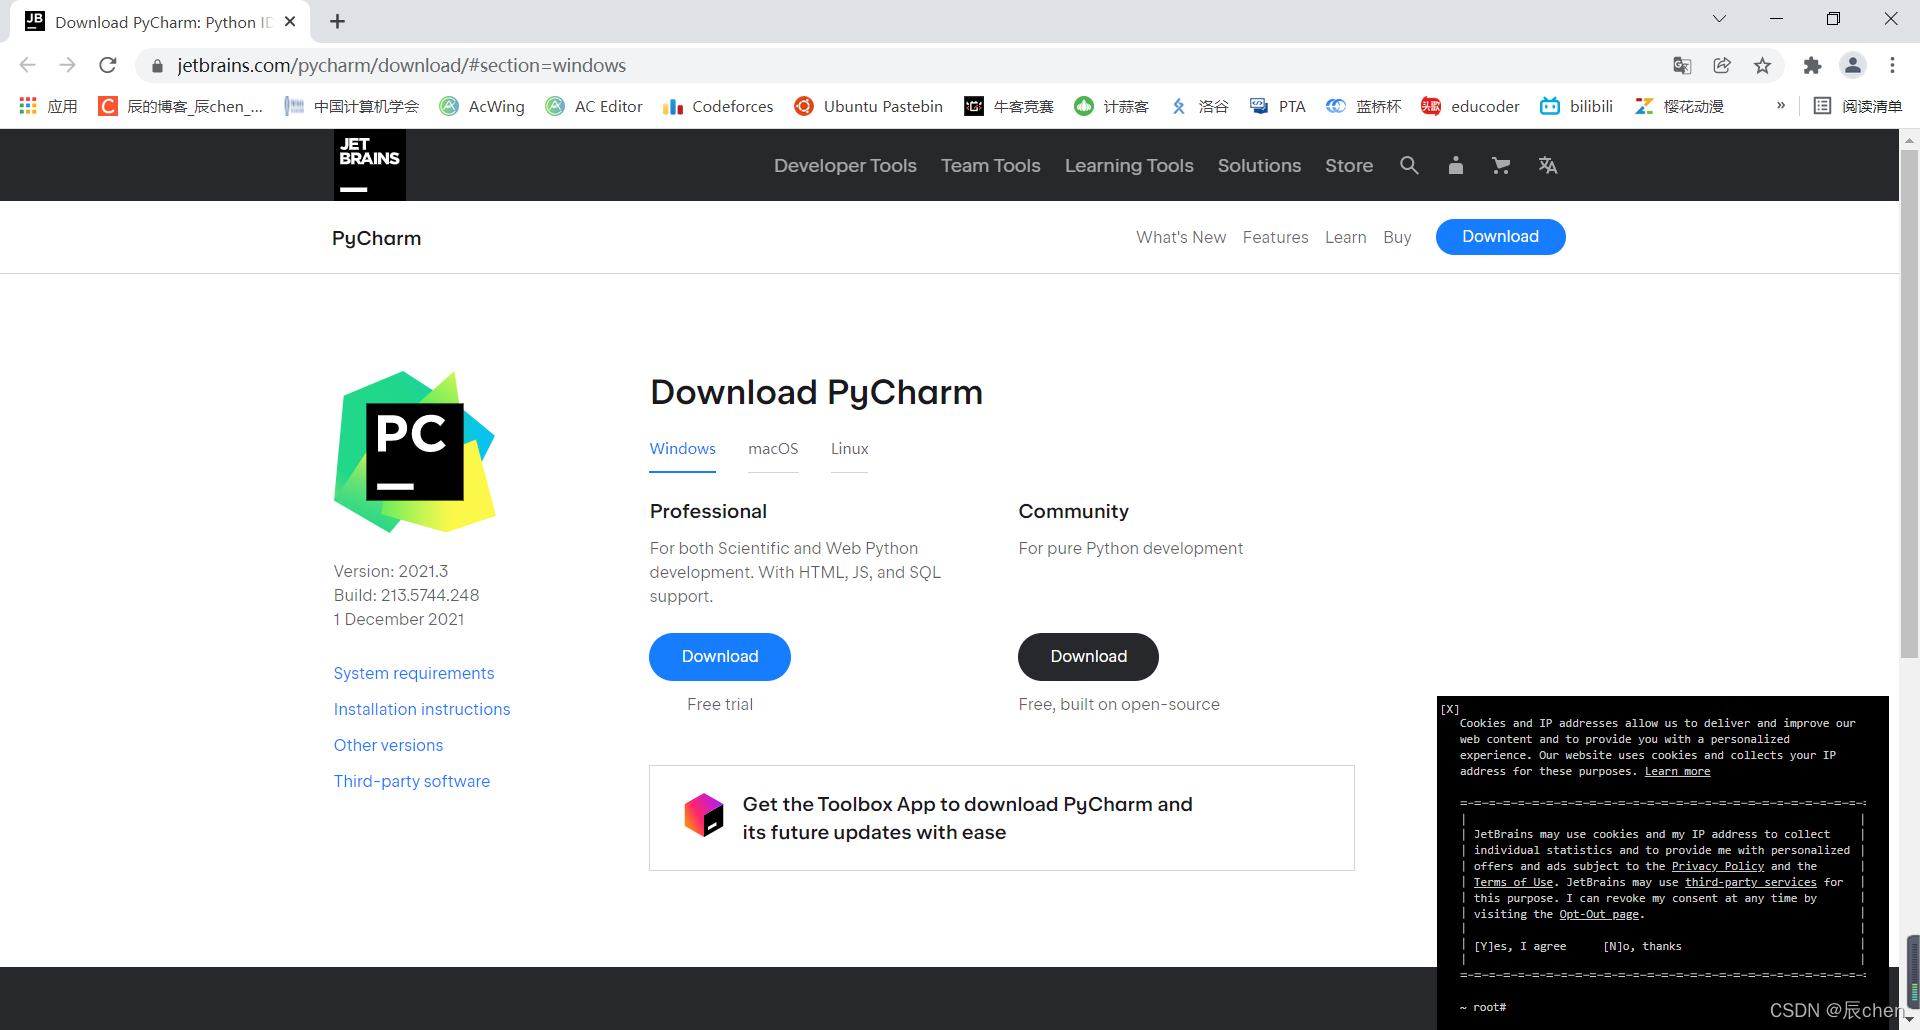Open Privacy Policy link in cookie notice
The height and width of the screenshot is (1030, 1920).
pyautogui.click(x=1718, y=866)
